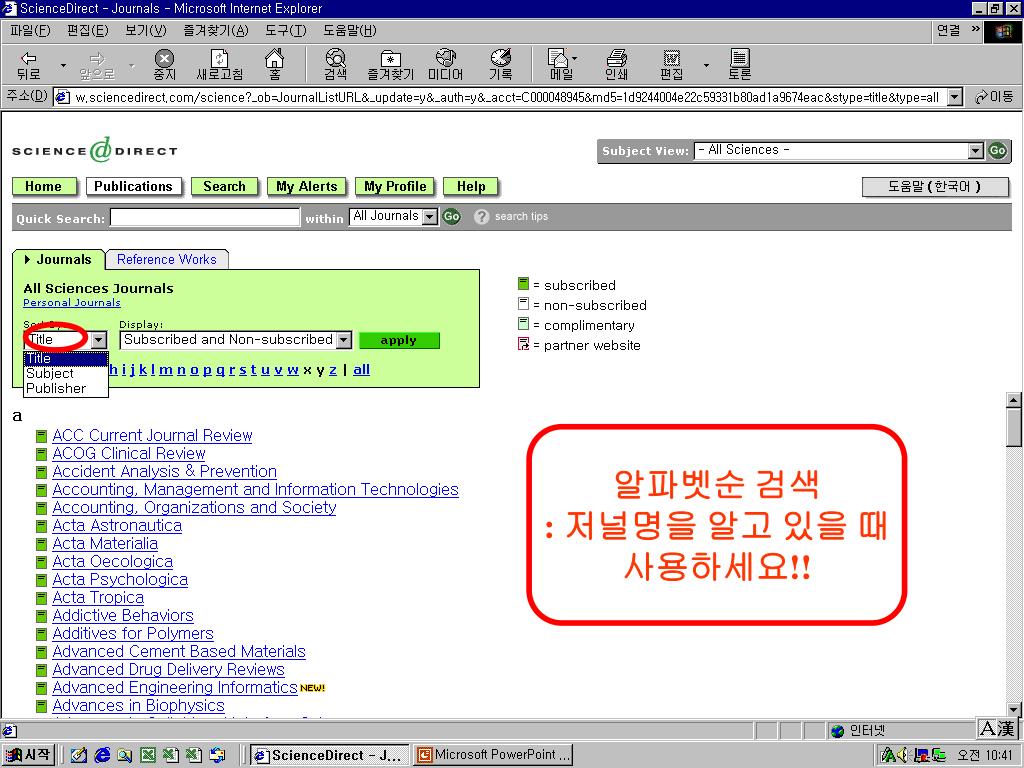Image resolution: width=1024 pixels, height=768 pixels.
Task: Click the My Profile navigation button
Action: pyautogui.click(x=395, y=187)
